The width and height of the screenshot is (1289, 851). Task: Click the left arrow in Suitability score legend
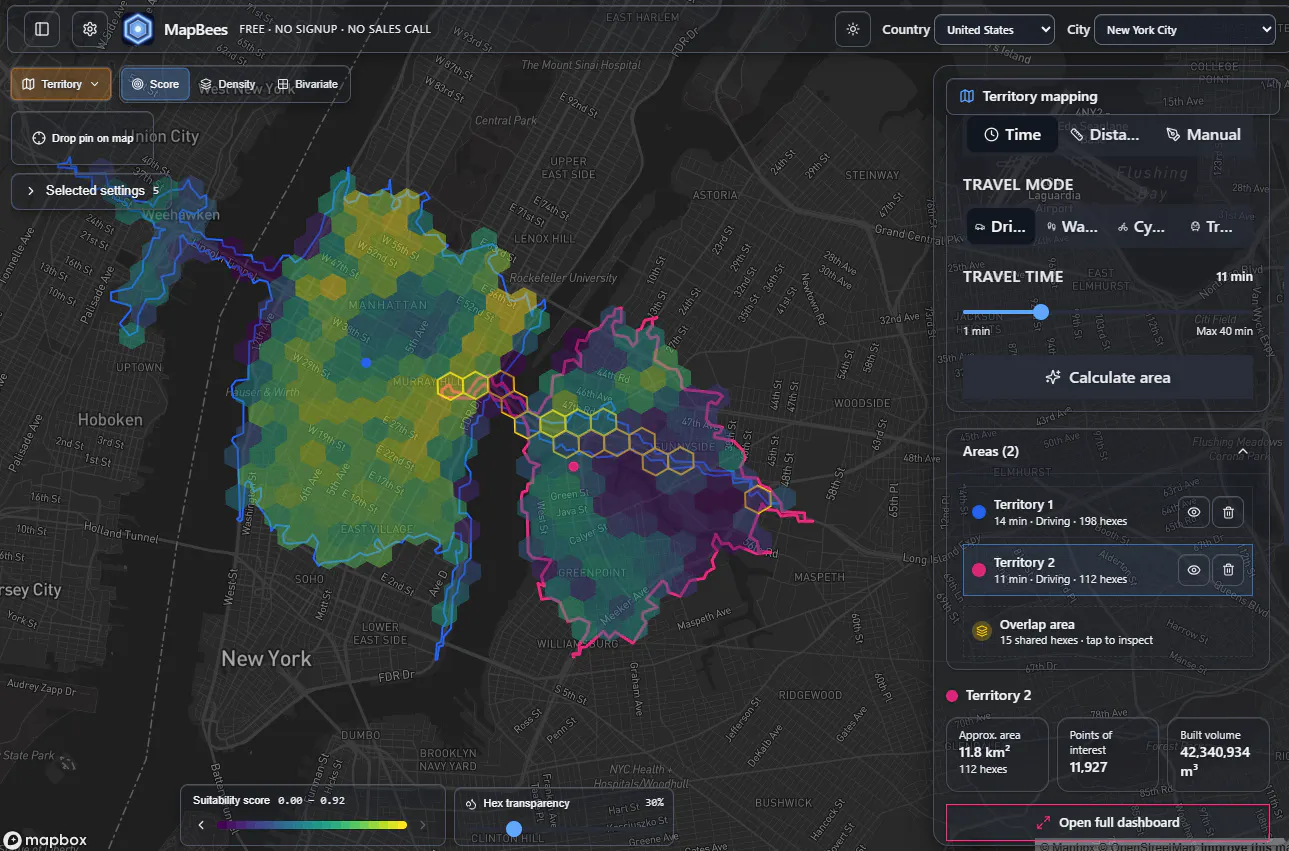coord(201,825)
